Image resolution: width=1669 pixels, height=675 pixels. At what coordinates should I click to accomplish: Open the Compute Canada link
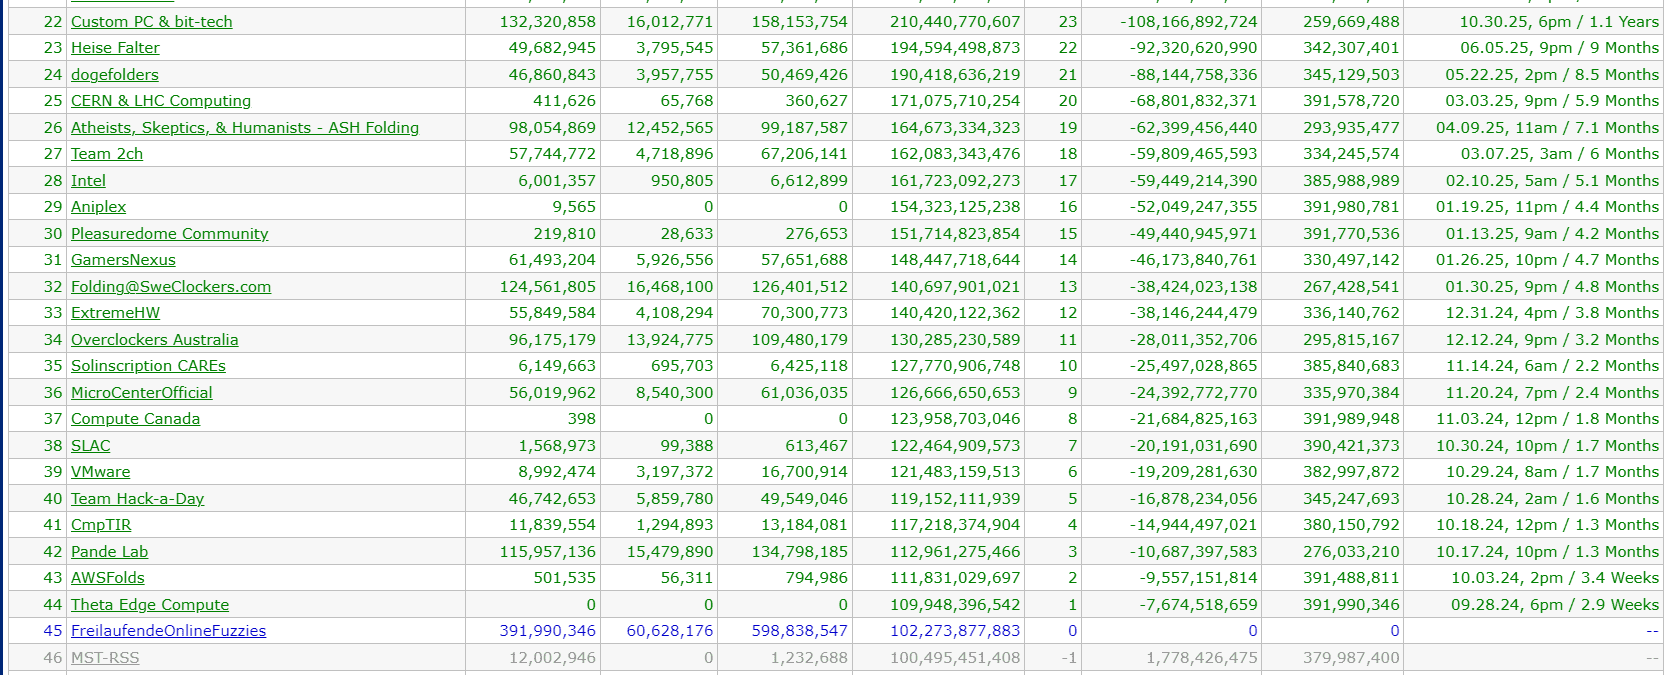tap(135, 419)
